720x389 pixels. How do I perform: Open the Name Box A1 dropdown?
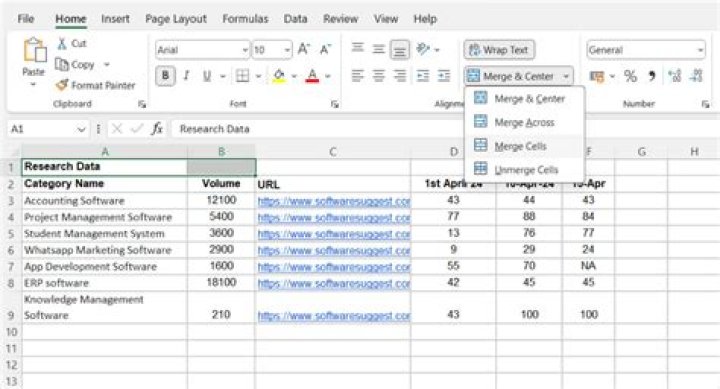[x=81, y=130]
